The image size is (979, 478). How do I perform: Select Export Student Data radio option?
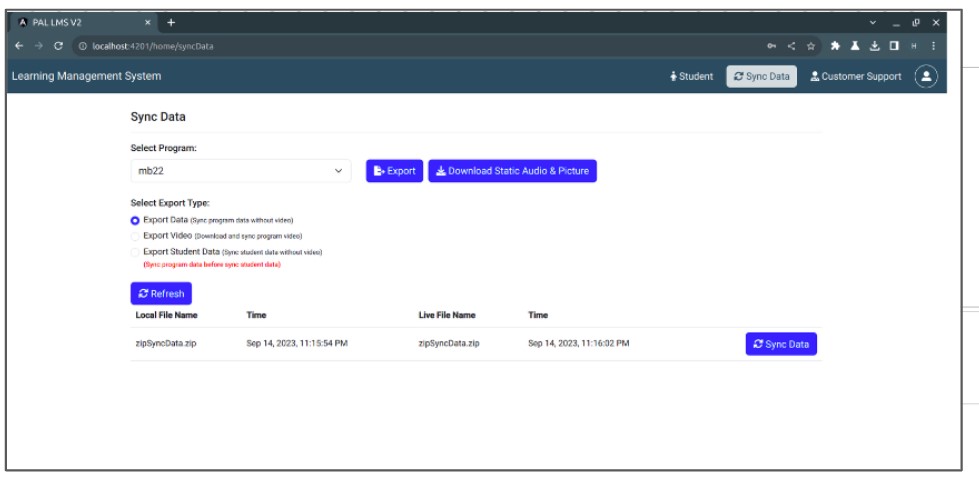coord(135,252)
